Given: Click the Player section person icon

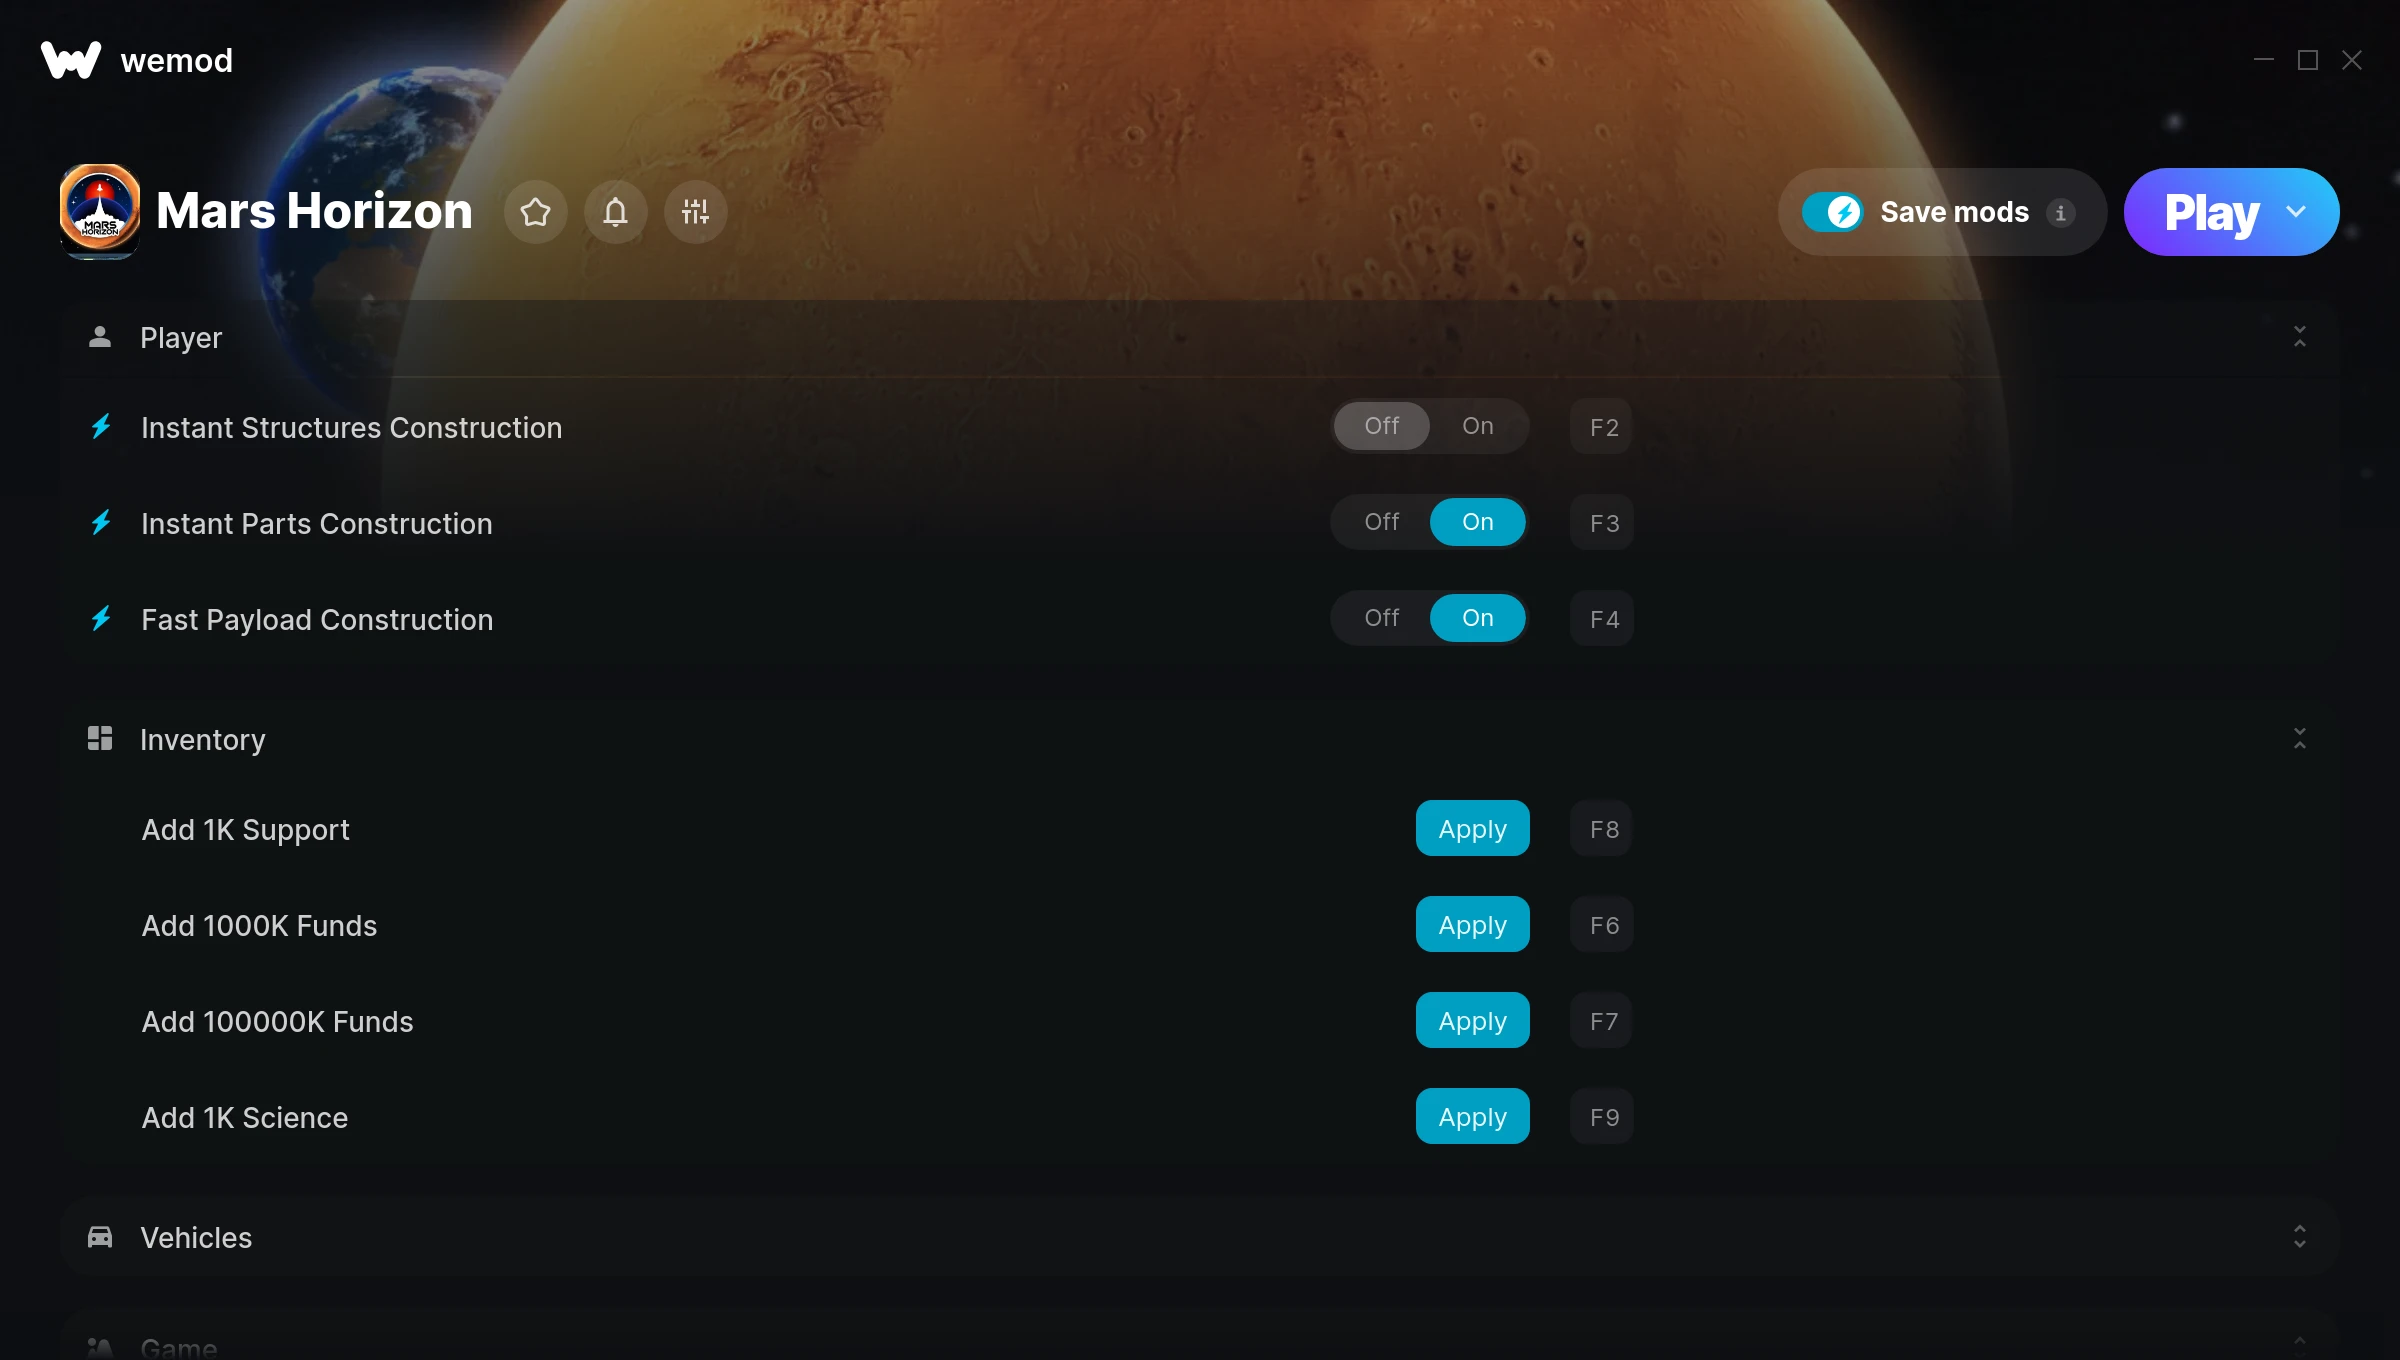Looking at the screenshot, I should coord(100,337).
